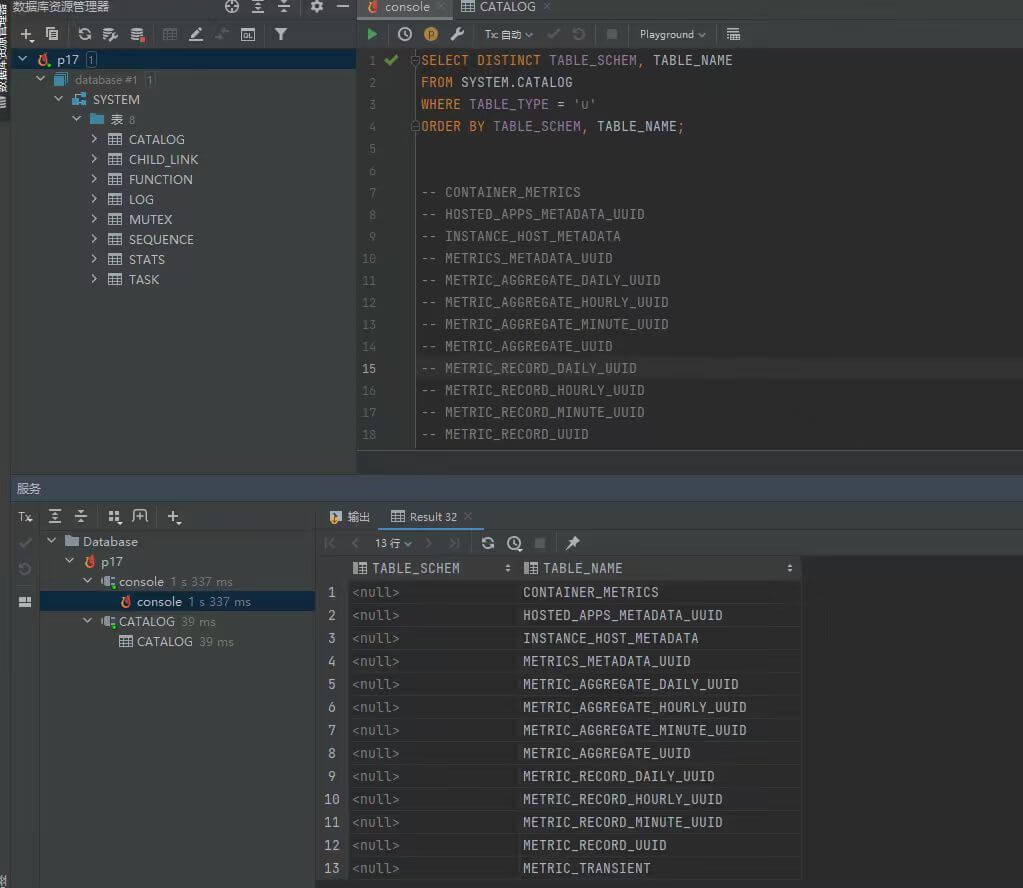1023x888 pixels.
Task: Open the 13 rows page size dropdown
Action: click(393, 543)
